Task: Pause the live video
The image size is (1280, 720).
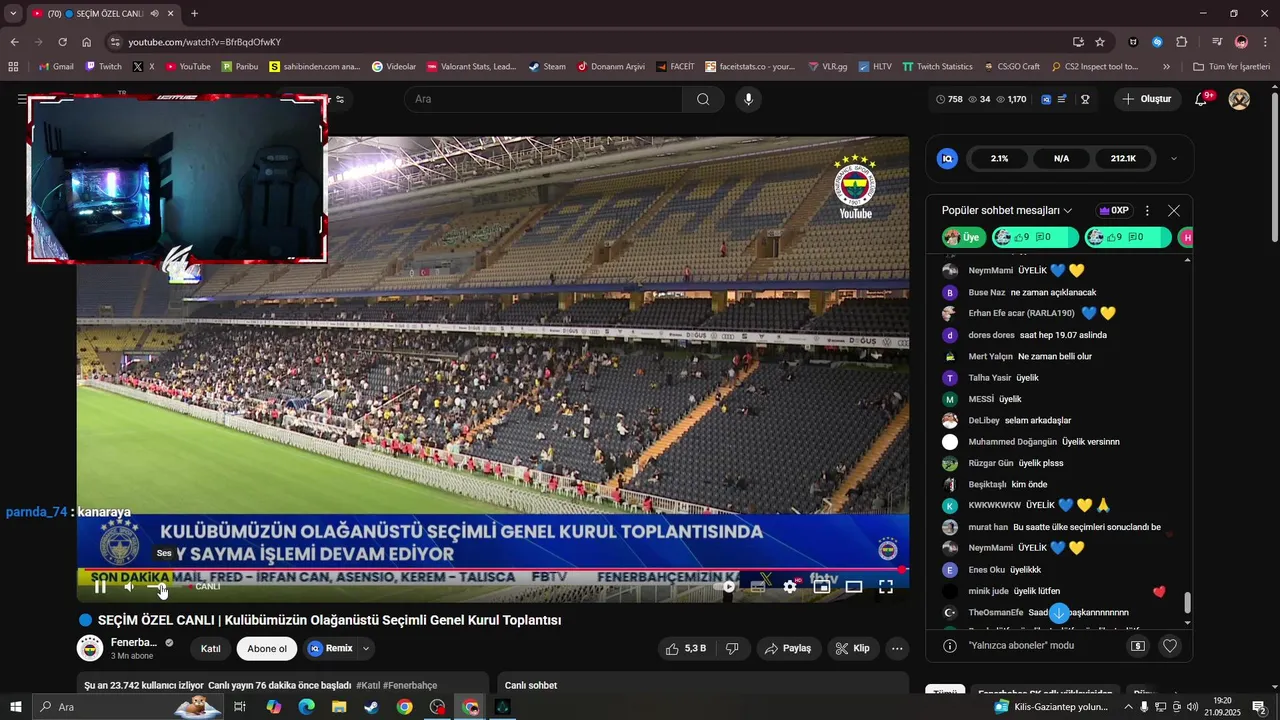Action: point(100,587)
